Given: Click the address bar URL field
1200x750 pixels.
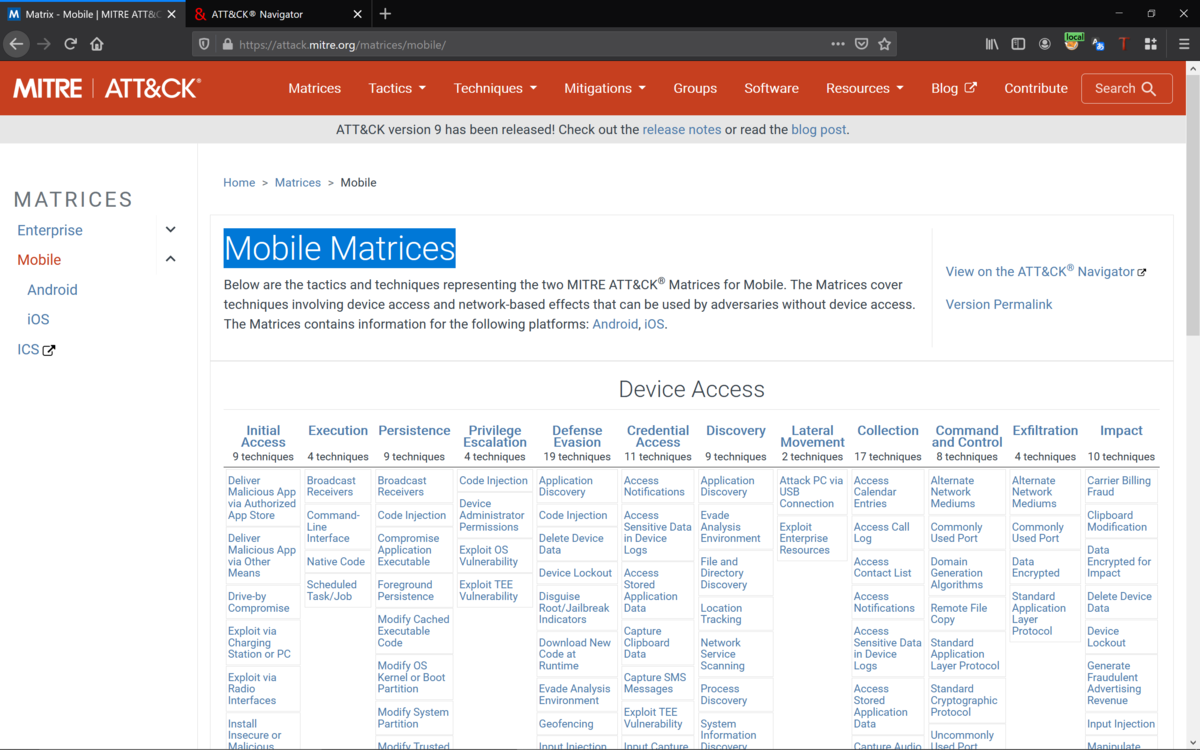Looking at the screenshot, I should coord(530,44).
